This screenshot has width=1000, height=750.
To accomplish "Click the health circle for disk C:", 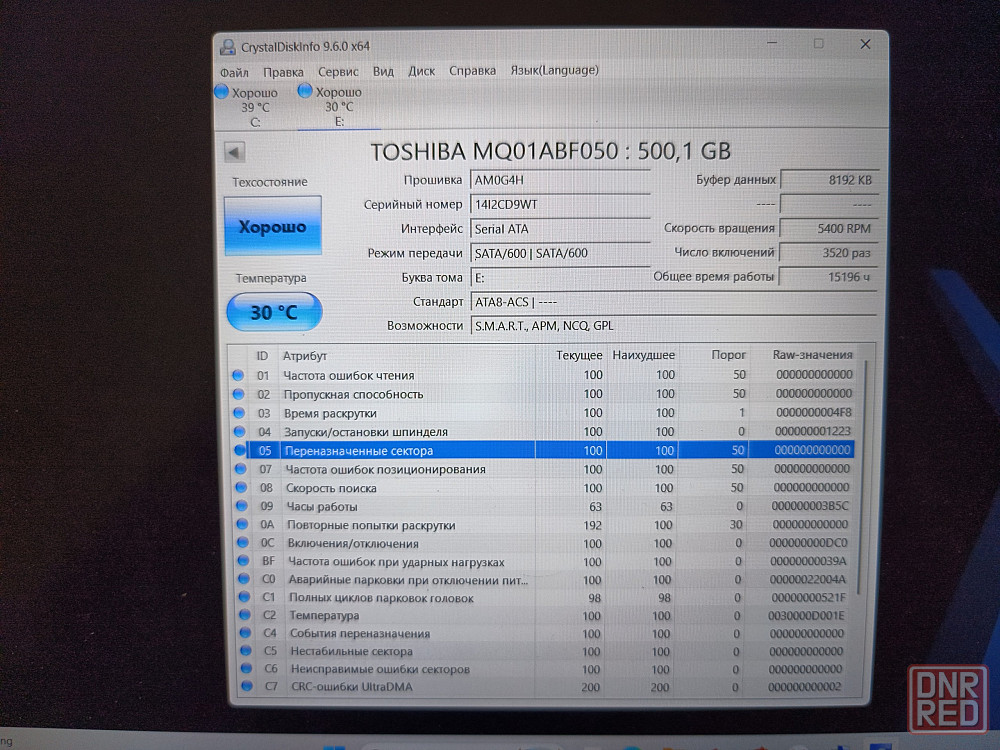I will coord(222,92).
